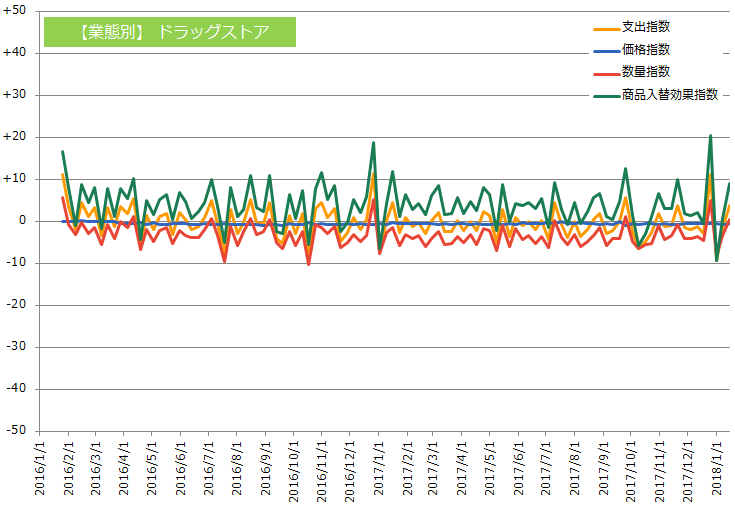Image resolution: width=735 pixels, height=510 pixels.
Task: Click the red 数量指数 legend line swatch
Action: point(607,74)
